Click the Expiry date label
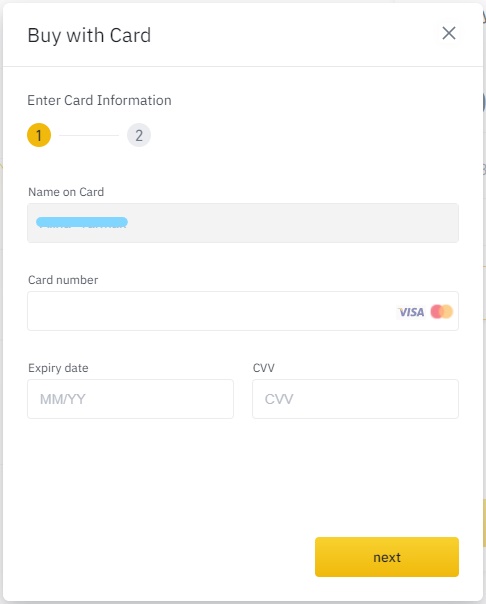 tap(58, 368)
